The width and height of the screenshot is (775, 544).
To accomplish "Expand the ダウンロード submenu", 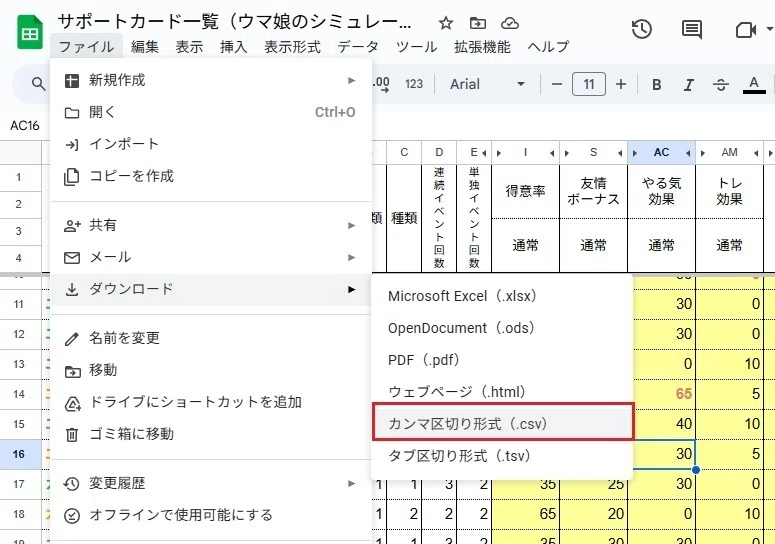I will [x=211, y=289].
